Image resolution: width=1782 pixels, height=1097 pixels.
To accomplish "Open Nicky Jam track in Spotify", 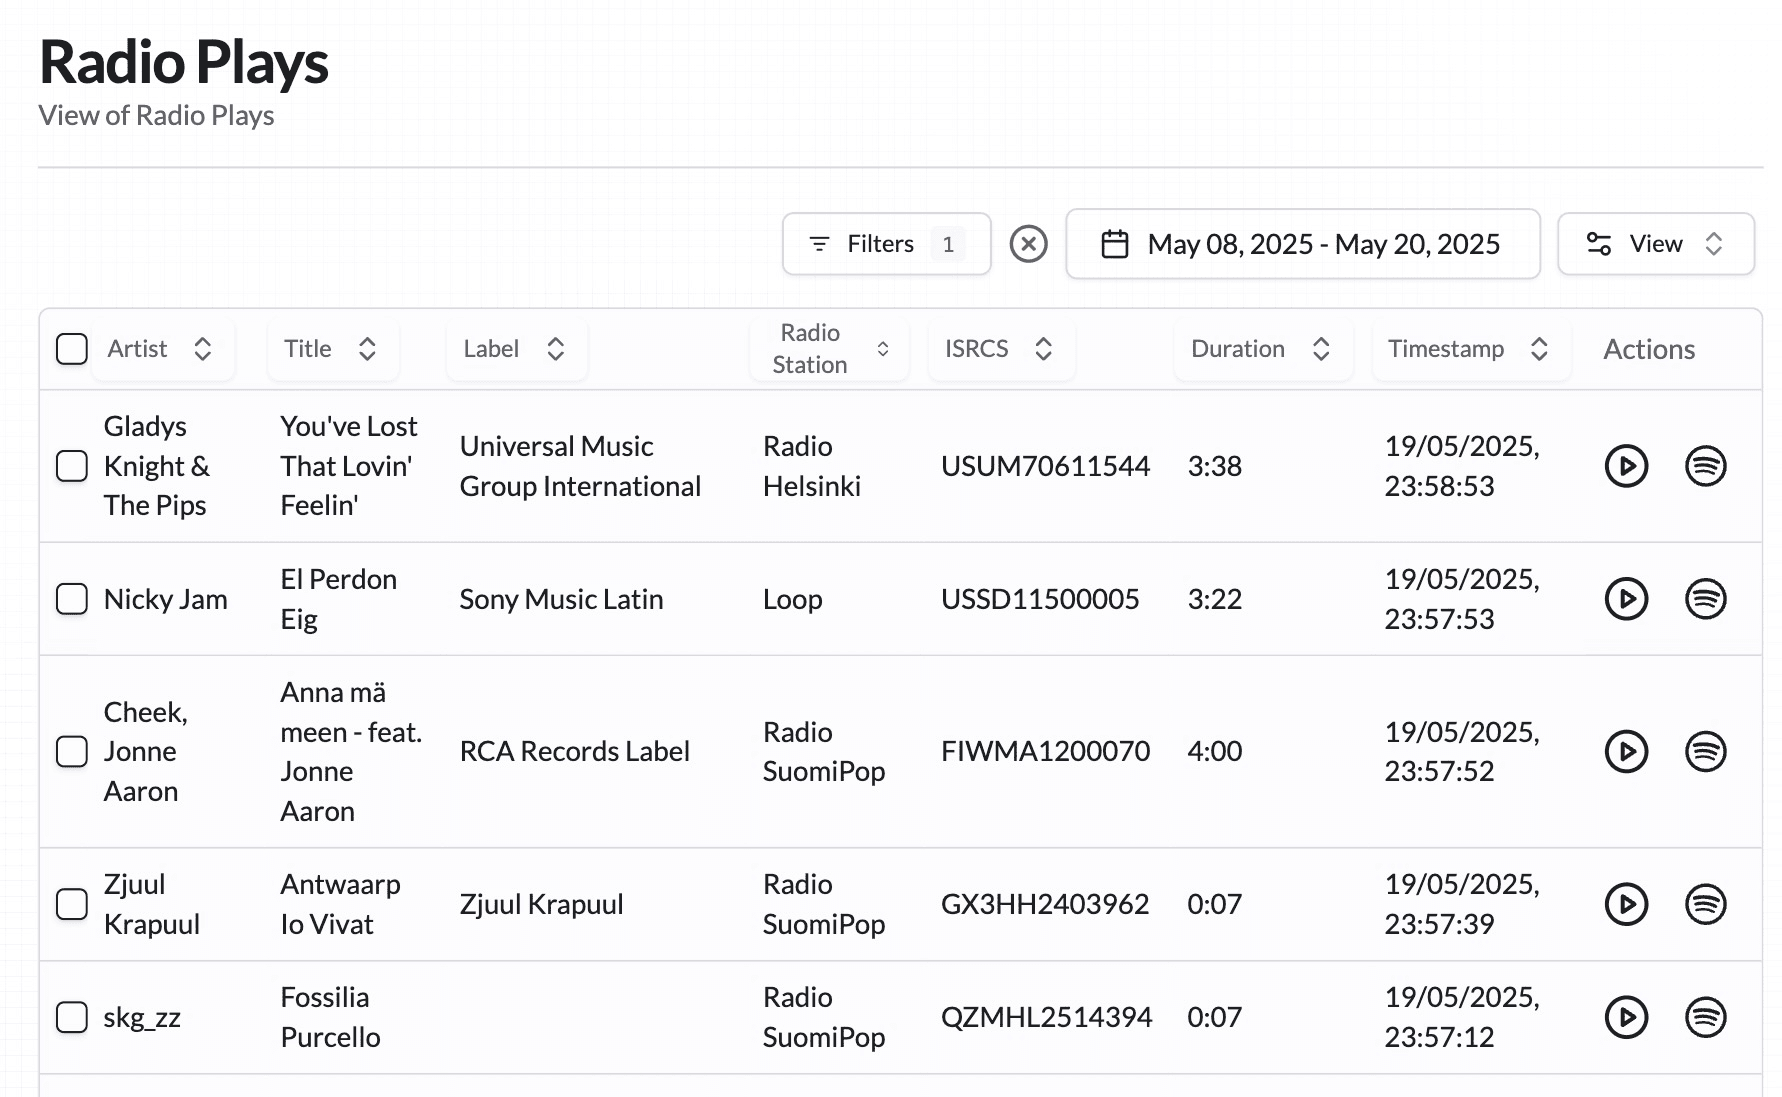I will coord(1705,599).
